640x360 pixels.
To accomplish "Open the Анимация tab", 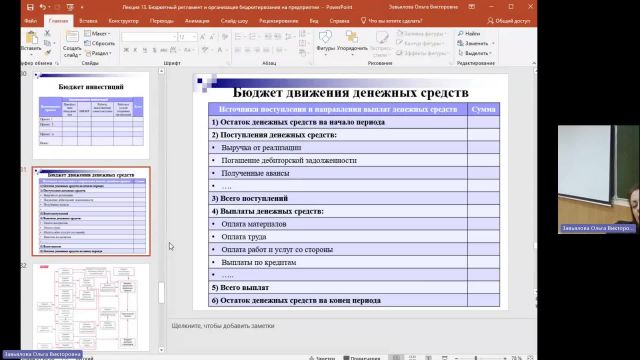I will (197, 21).
